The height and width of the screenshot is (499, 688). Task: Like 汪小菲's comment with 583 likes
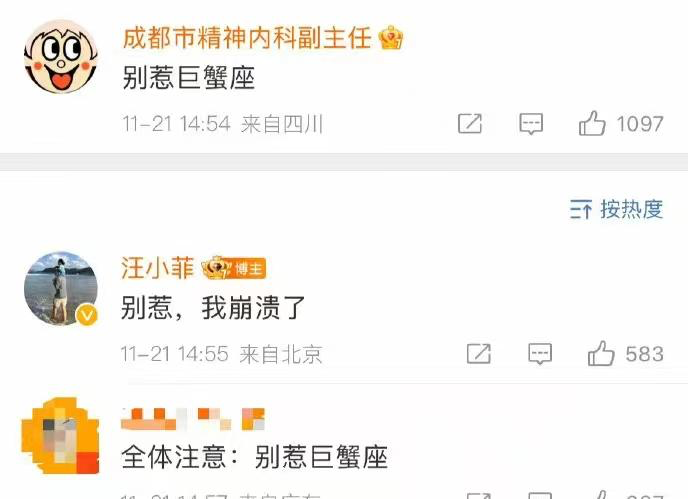(x=601, y=353)
